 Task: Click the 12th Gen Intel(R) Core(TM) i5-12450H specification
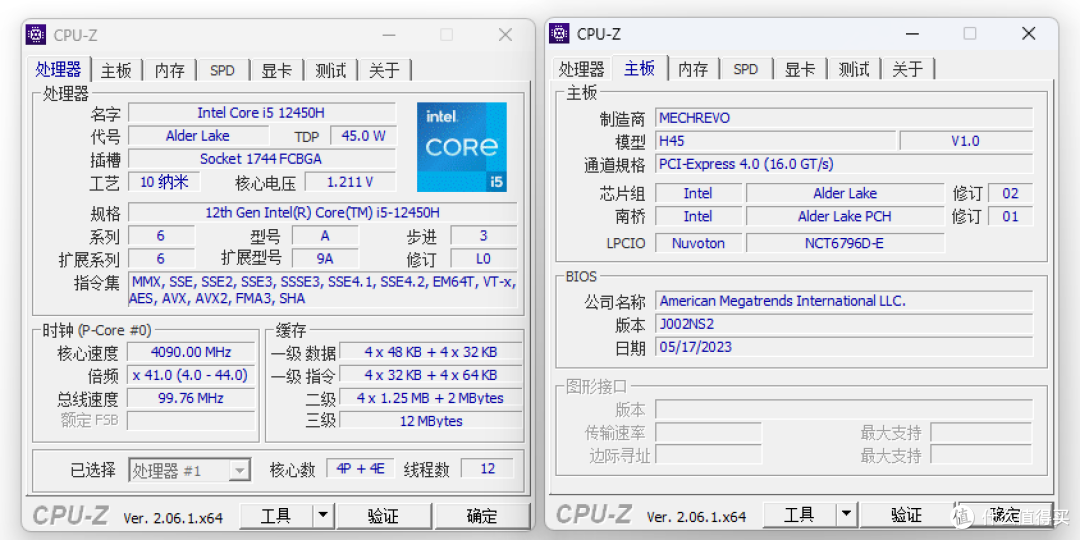coord(323,212)
